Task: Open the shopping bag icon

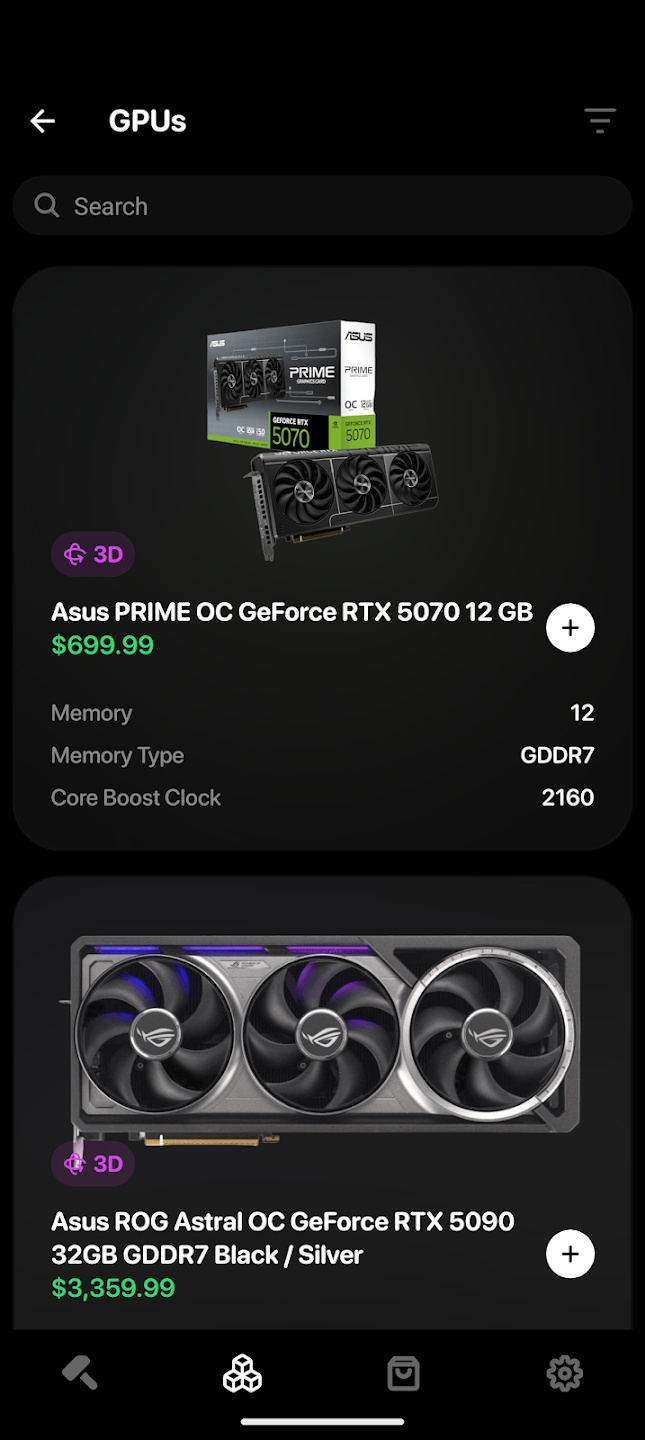Action: 403,1373
